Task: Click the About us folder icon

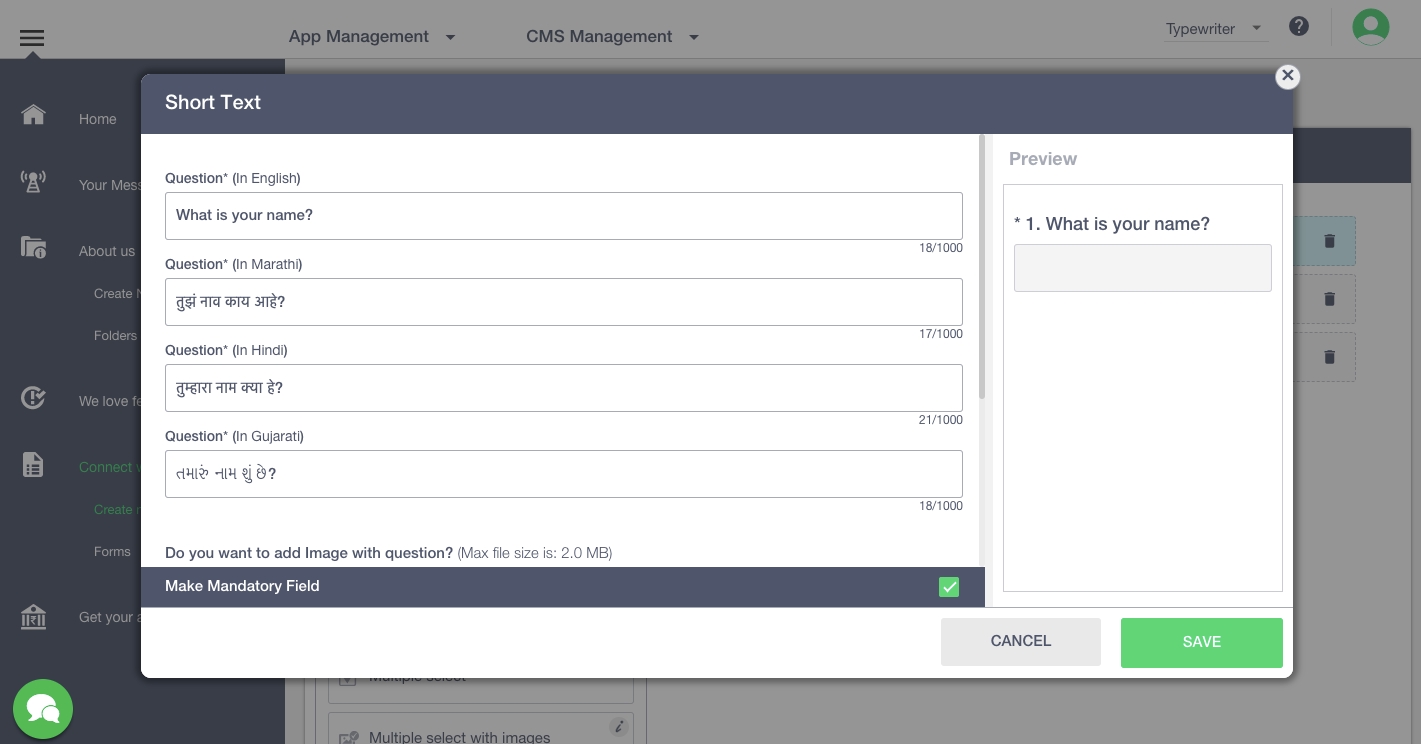Action: coord(33,248)
